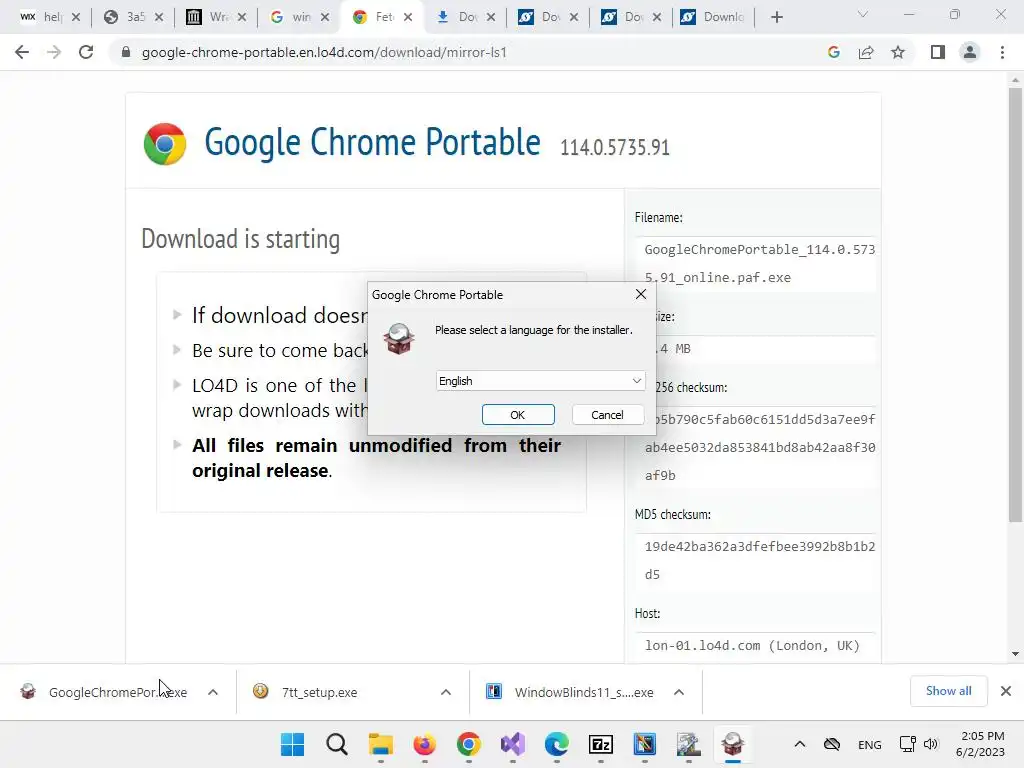Click the back navigation arrow
This screenshot has height=768, width=1024.
(22, 52)
